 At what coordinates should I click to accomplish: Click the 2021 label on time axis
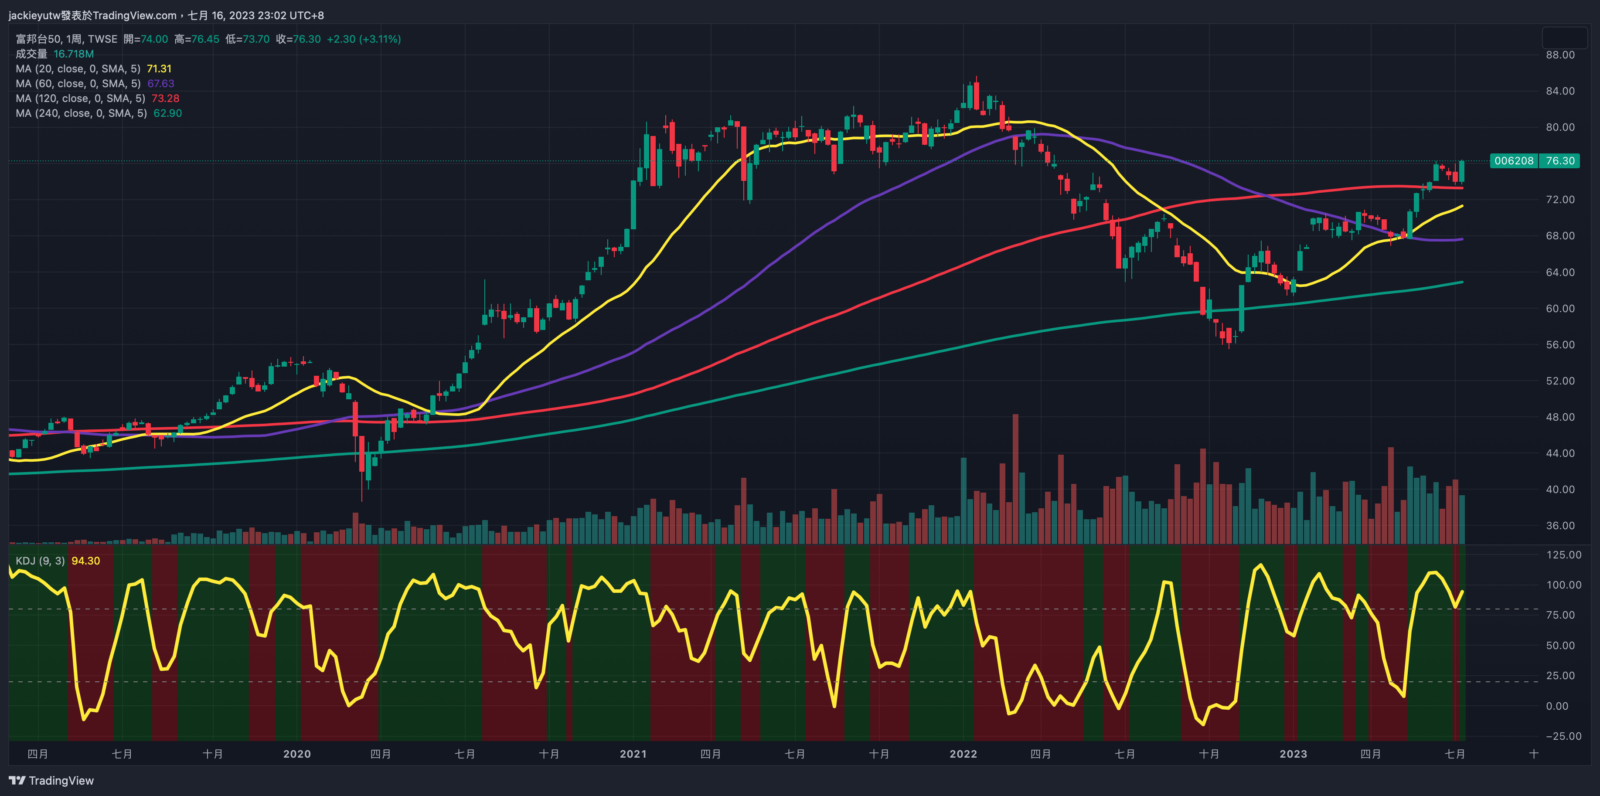[x=633, y=754]
